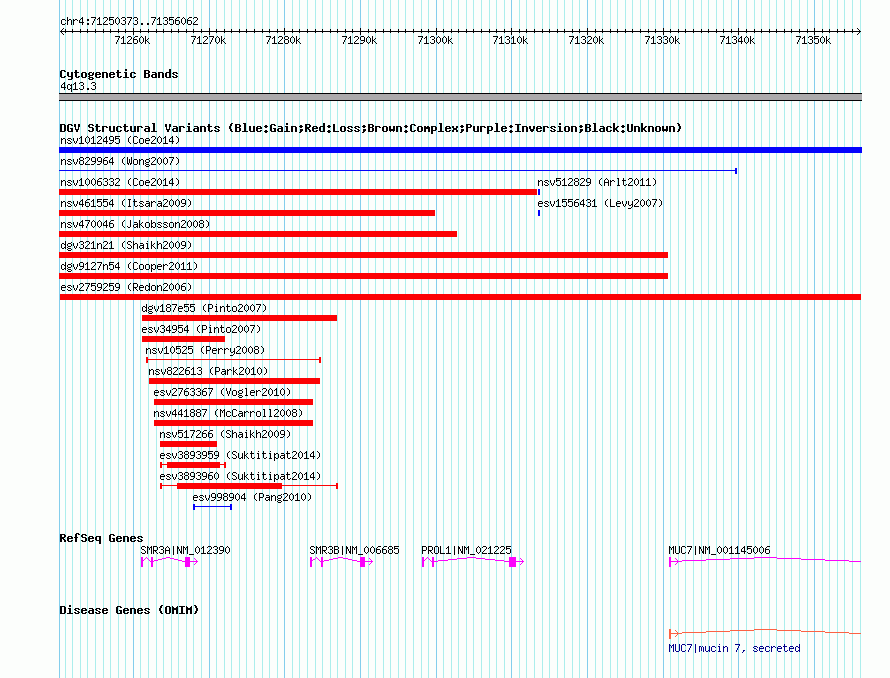
Task: Click the nsv517266 (Shaikh2009) short red bar
Action: pos(188,444)
